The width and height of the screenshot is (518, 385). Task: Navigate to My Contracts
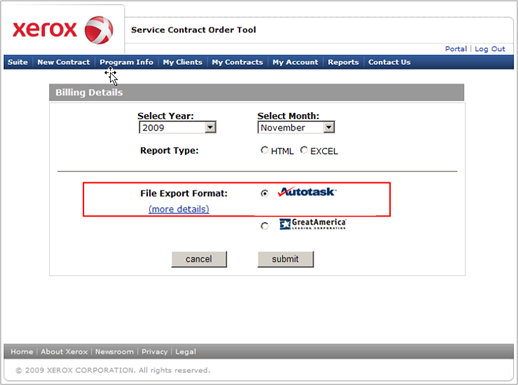pyautogui.click(x=237, y=62)
